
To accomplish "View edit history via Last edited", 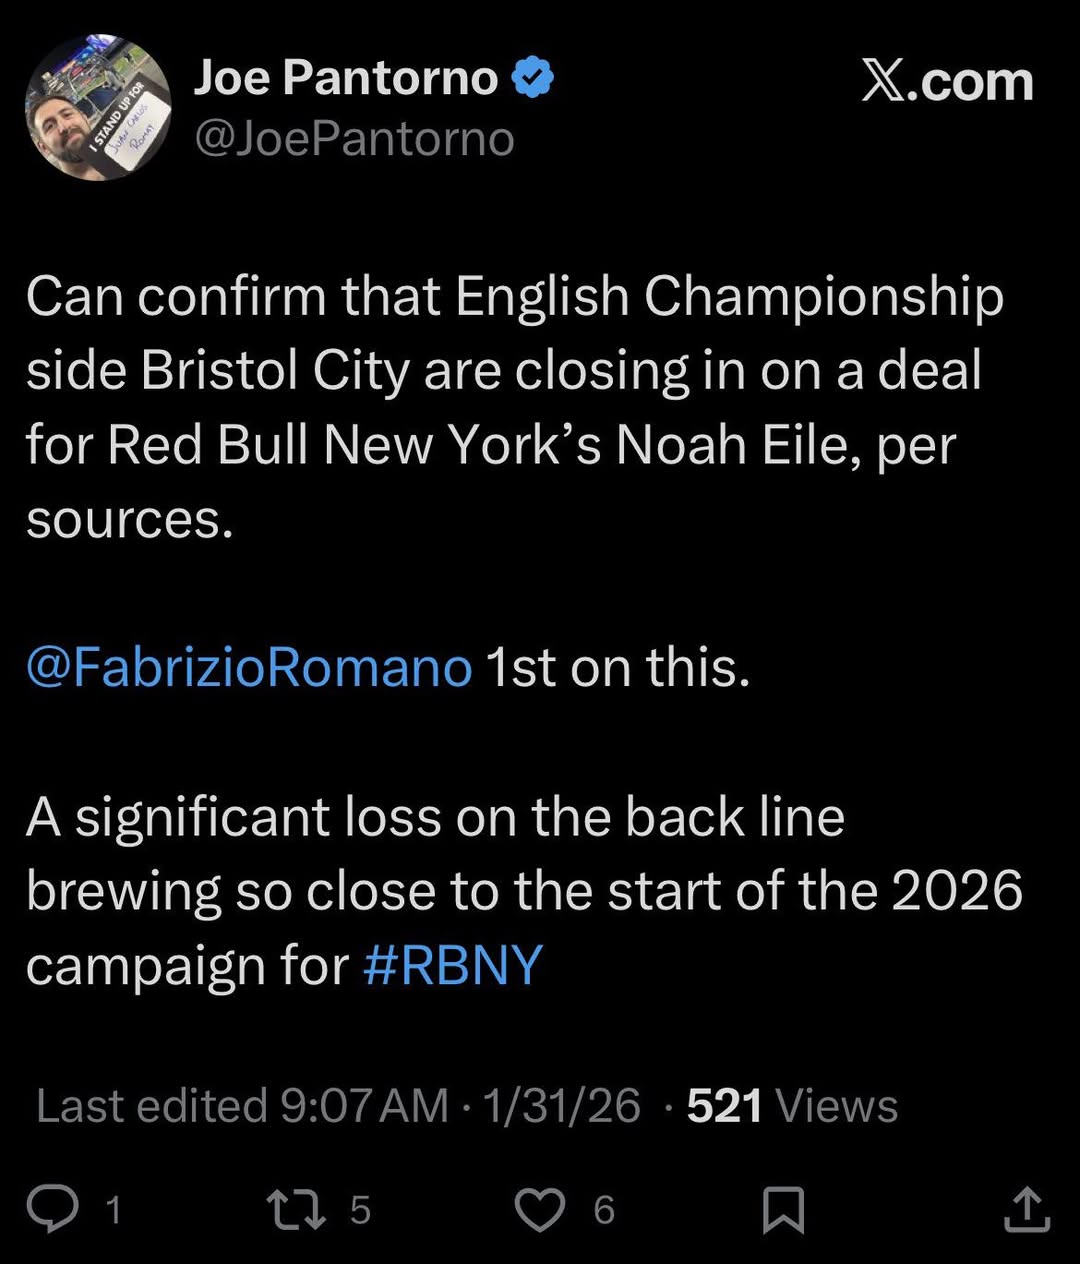I will (152, 1106).
